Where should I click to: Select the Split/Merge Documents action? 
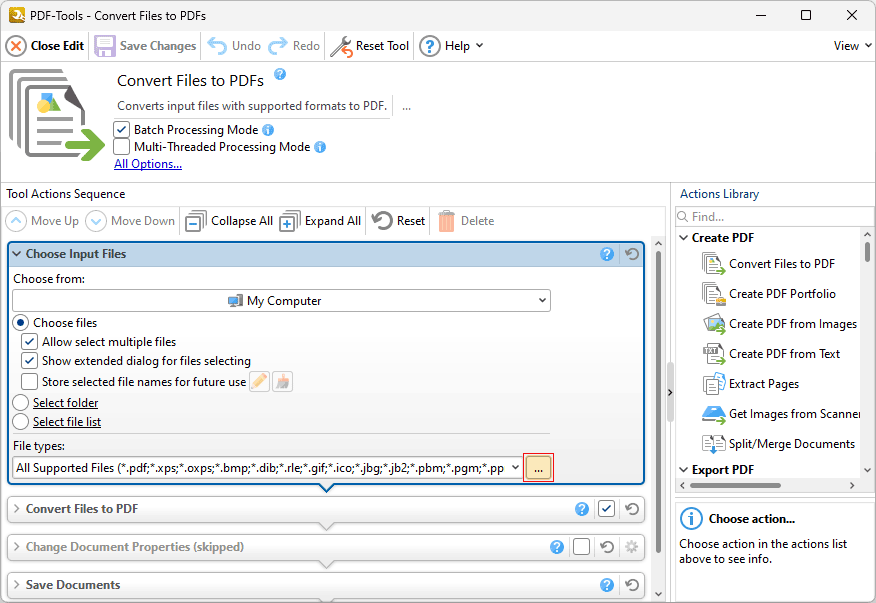pos(778,444)
